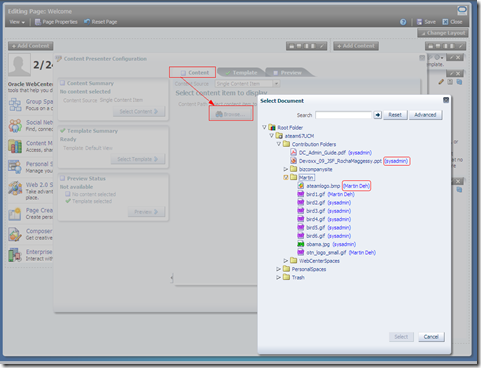Click the Search input field
Image resolution: width=481 pixels, height=368 pixels.
click(343, 115)
